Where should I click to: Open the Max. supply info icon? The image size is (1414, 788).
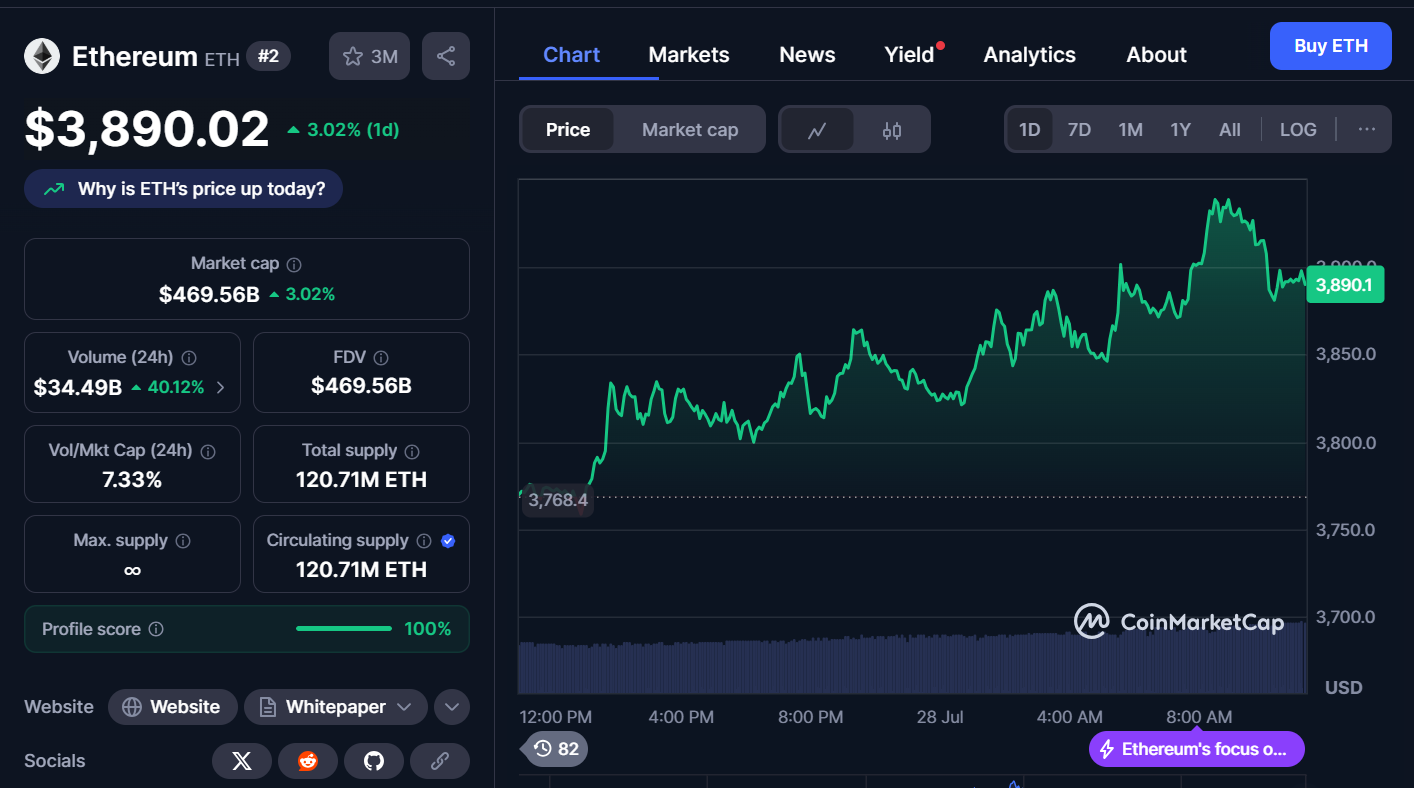click(183, 541)
